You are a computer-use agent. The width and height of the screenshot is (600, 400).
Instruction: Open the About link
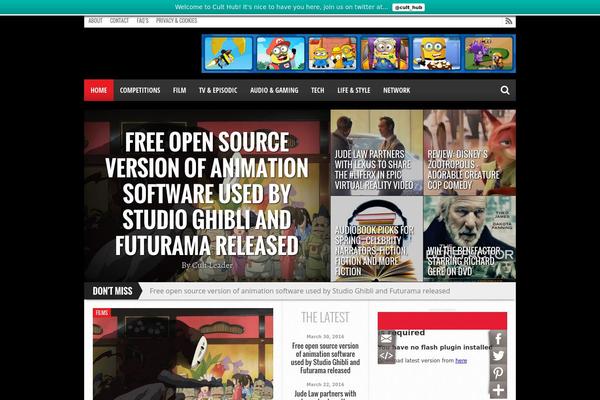(x=95, y=21)
